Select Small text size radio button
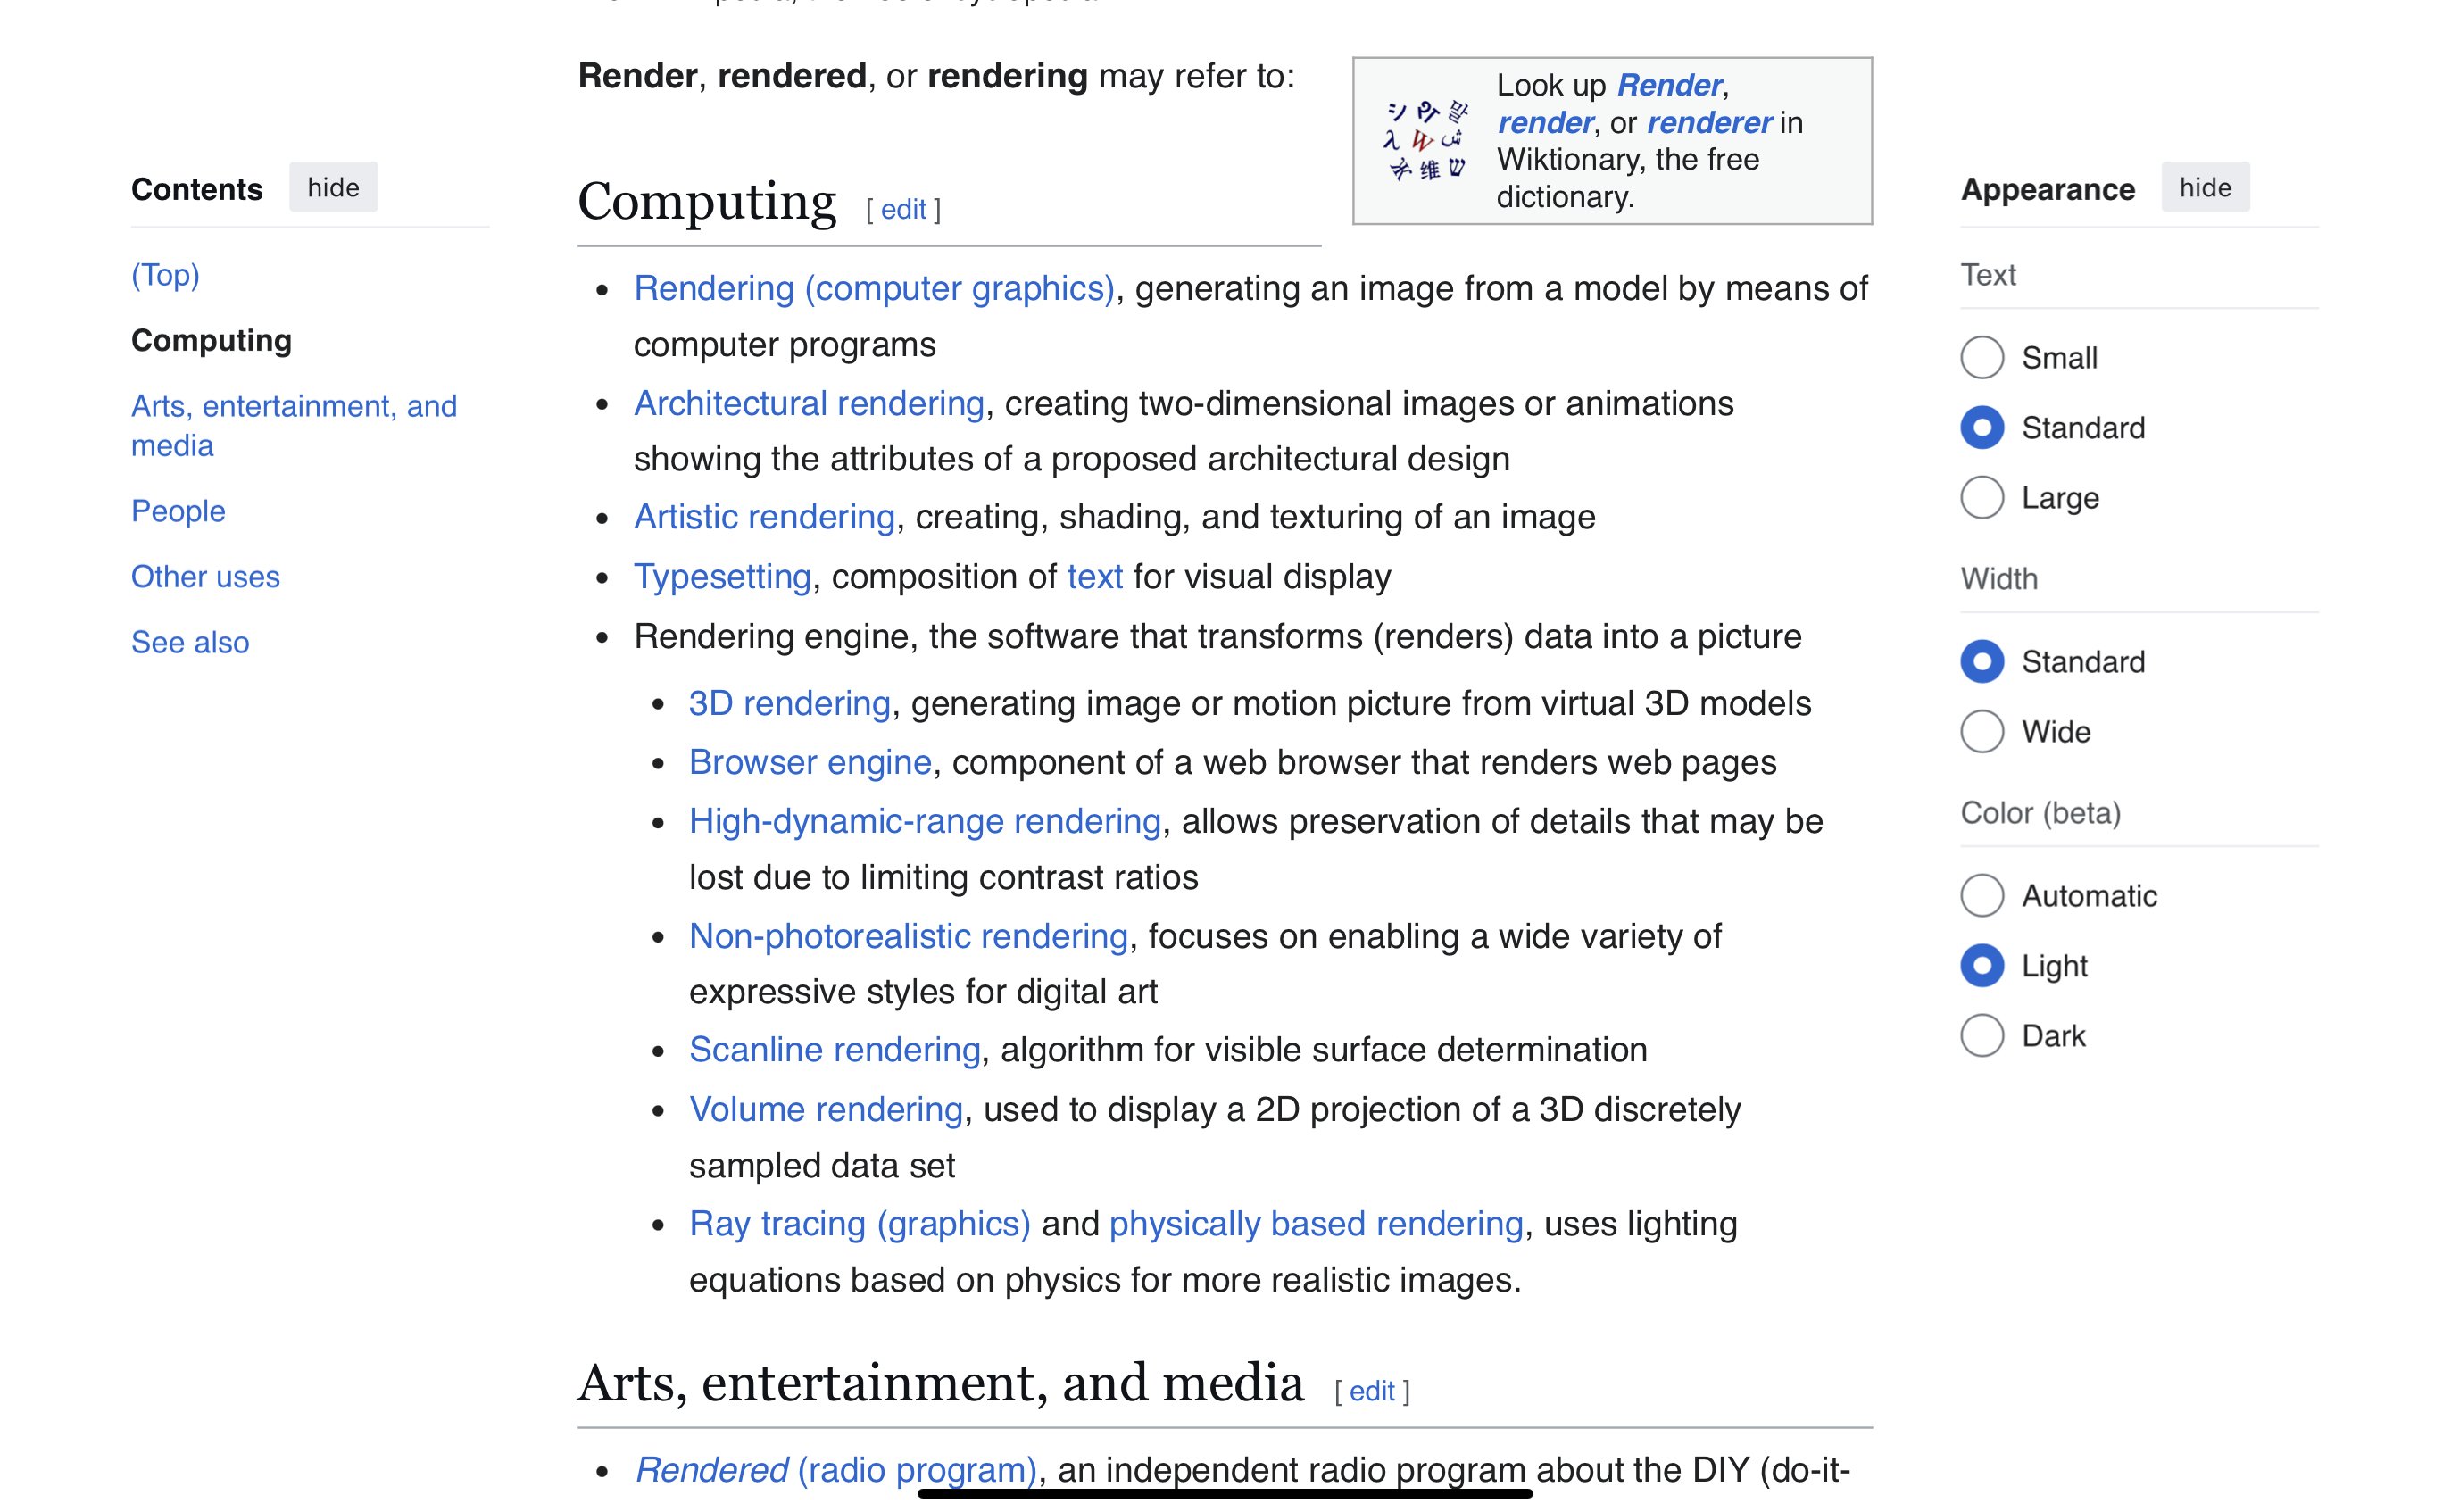 pyautogui.click(x=1982, y=358)
